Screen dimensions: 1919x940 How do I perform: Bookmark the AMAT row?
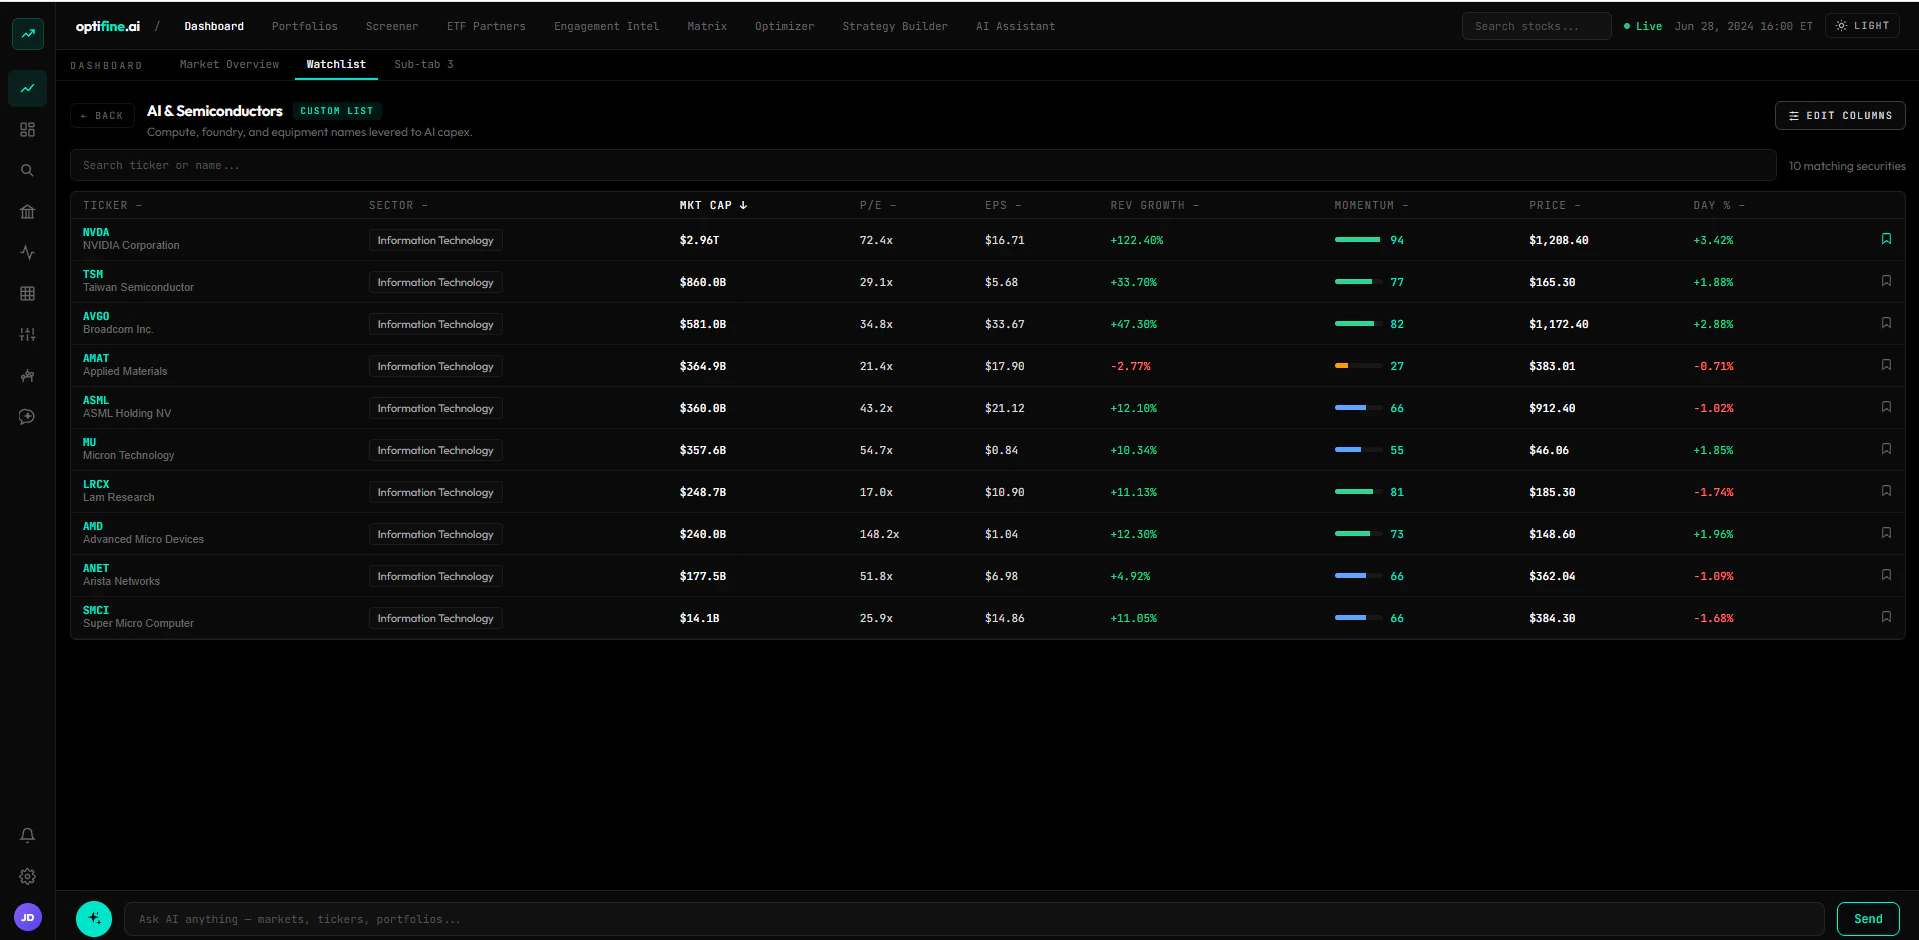coord(1886,365)
